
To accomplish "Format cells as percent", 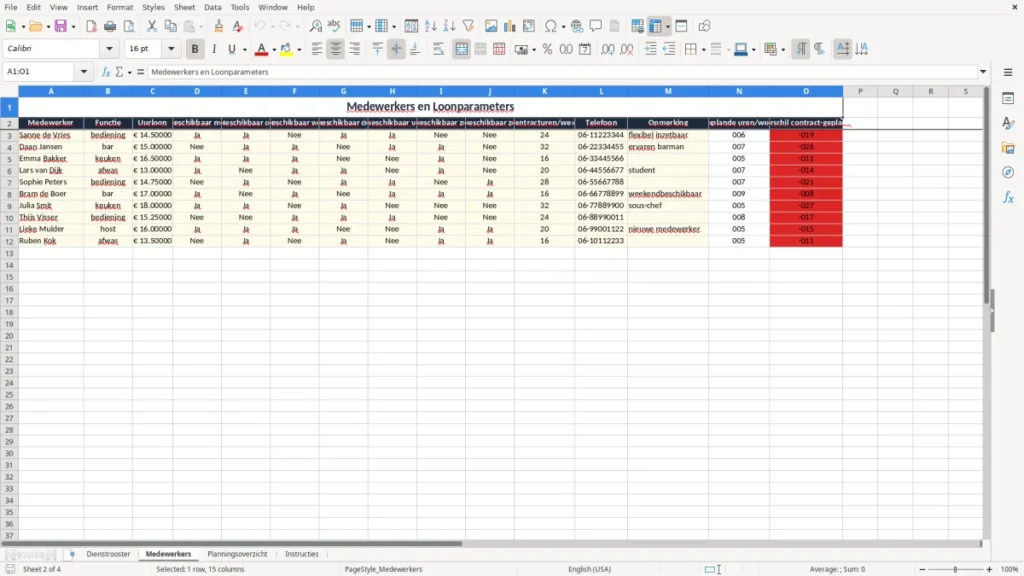I will 547,49.
